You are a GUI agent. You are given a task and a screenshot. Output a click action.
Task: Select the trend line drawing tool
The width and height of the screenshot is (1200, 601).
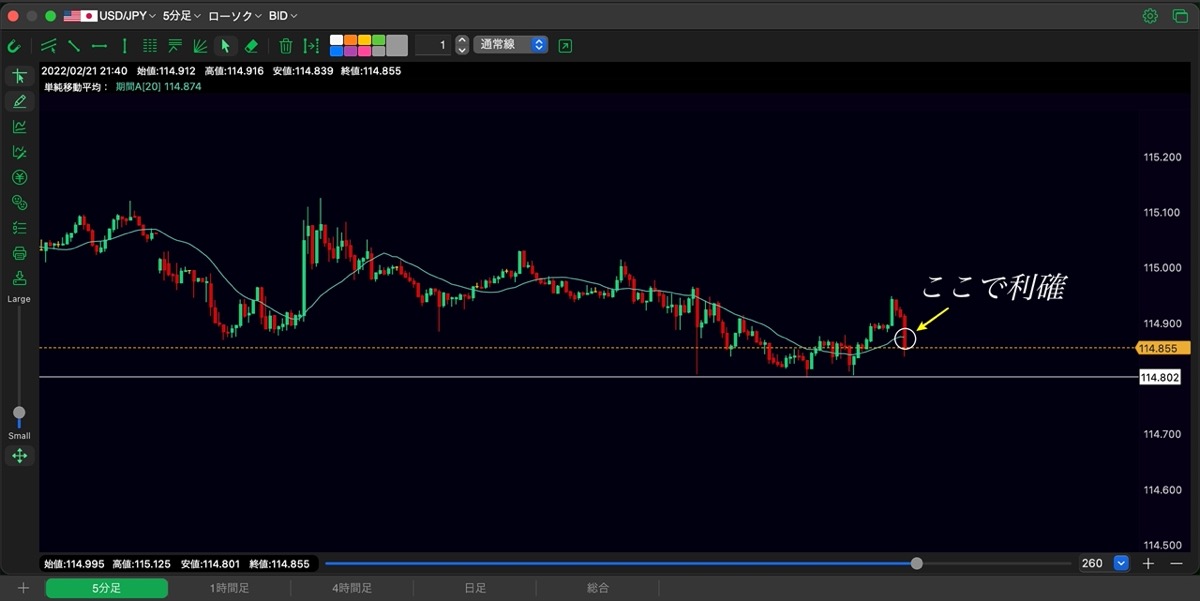tap(73, 45)
